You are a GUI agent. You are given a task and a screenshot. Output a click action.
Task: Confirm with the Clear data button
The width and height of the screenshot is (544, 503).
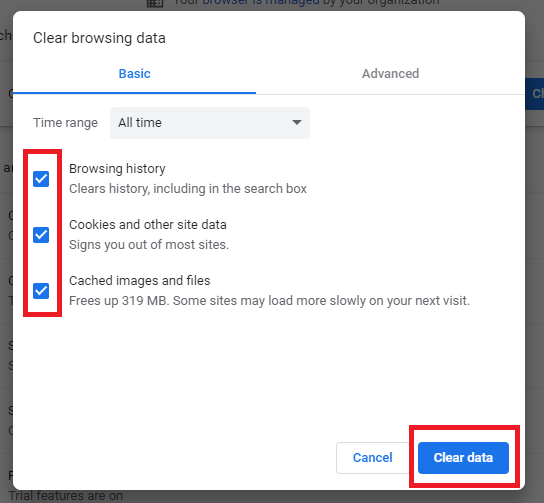463,458
